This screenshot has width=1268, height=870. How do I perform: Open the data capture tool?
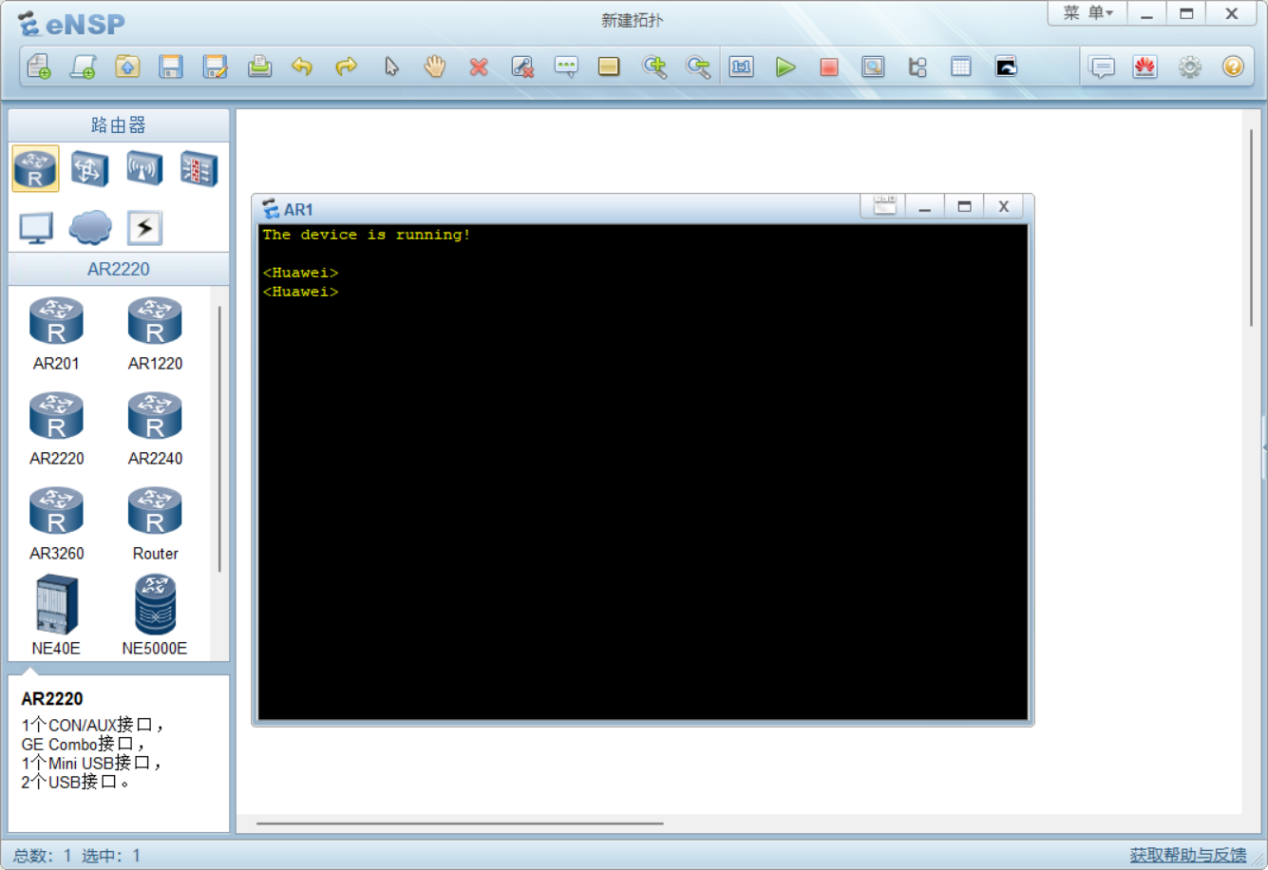tap(873, 67)
